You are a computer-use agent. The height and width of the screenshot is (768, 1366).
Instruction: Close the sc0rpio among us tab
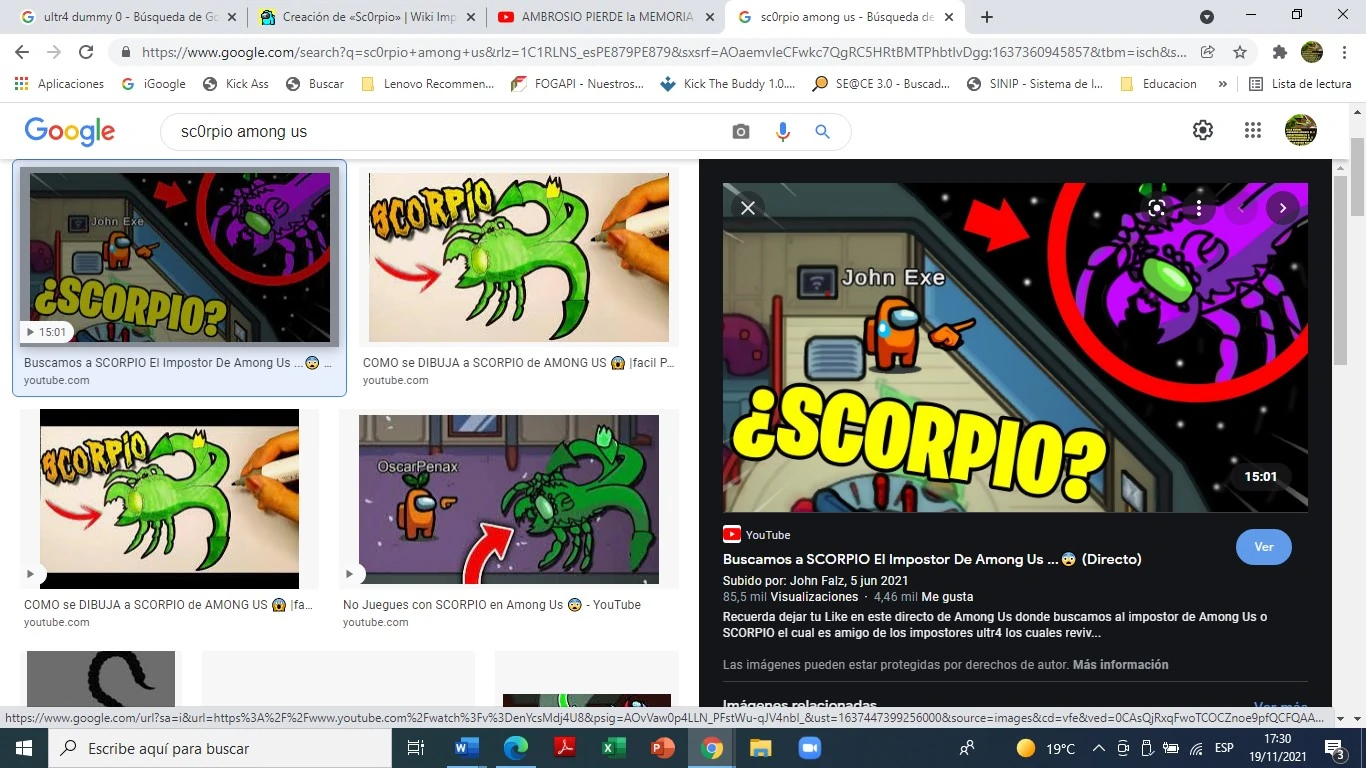pyautogui.click(x=948, y=17)
